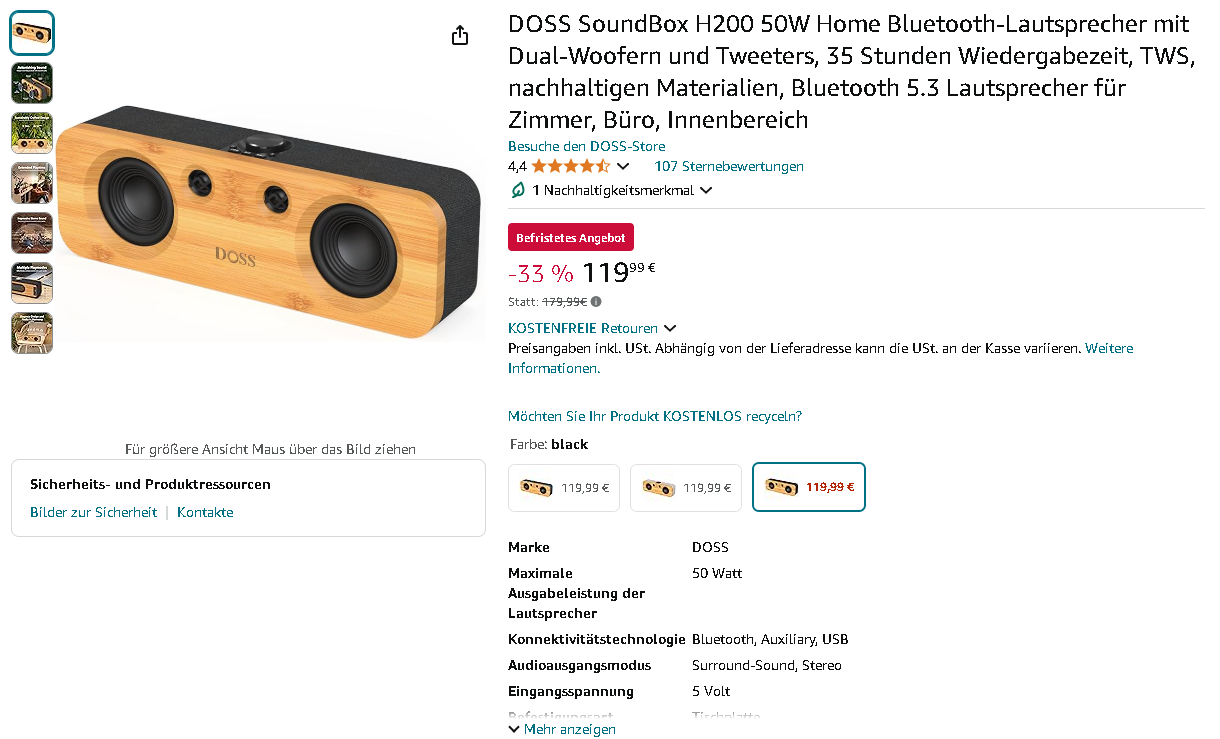The width and height of the screenshot is (1220, 739).
Task: Show the fourth product thumbnail image
Action: pos(32,183)
